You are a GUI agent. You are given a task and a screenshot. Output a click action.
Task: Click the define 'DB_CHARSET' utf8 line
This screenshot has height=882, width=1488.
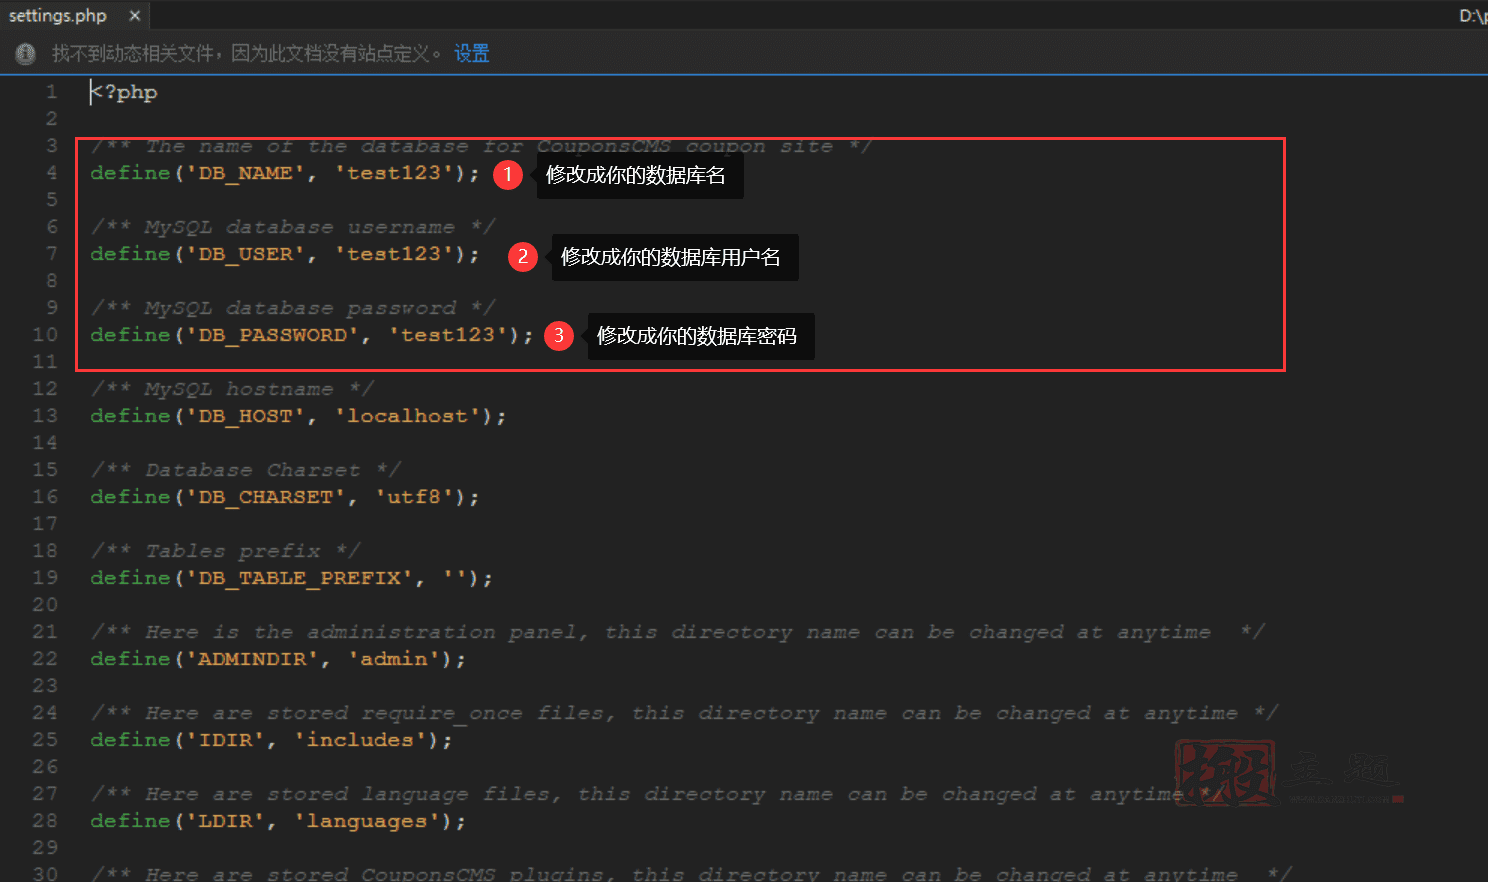(x=285, y=497)
